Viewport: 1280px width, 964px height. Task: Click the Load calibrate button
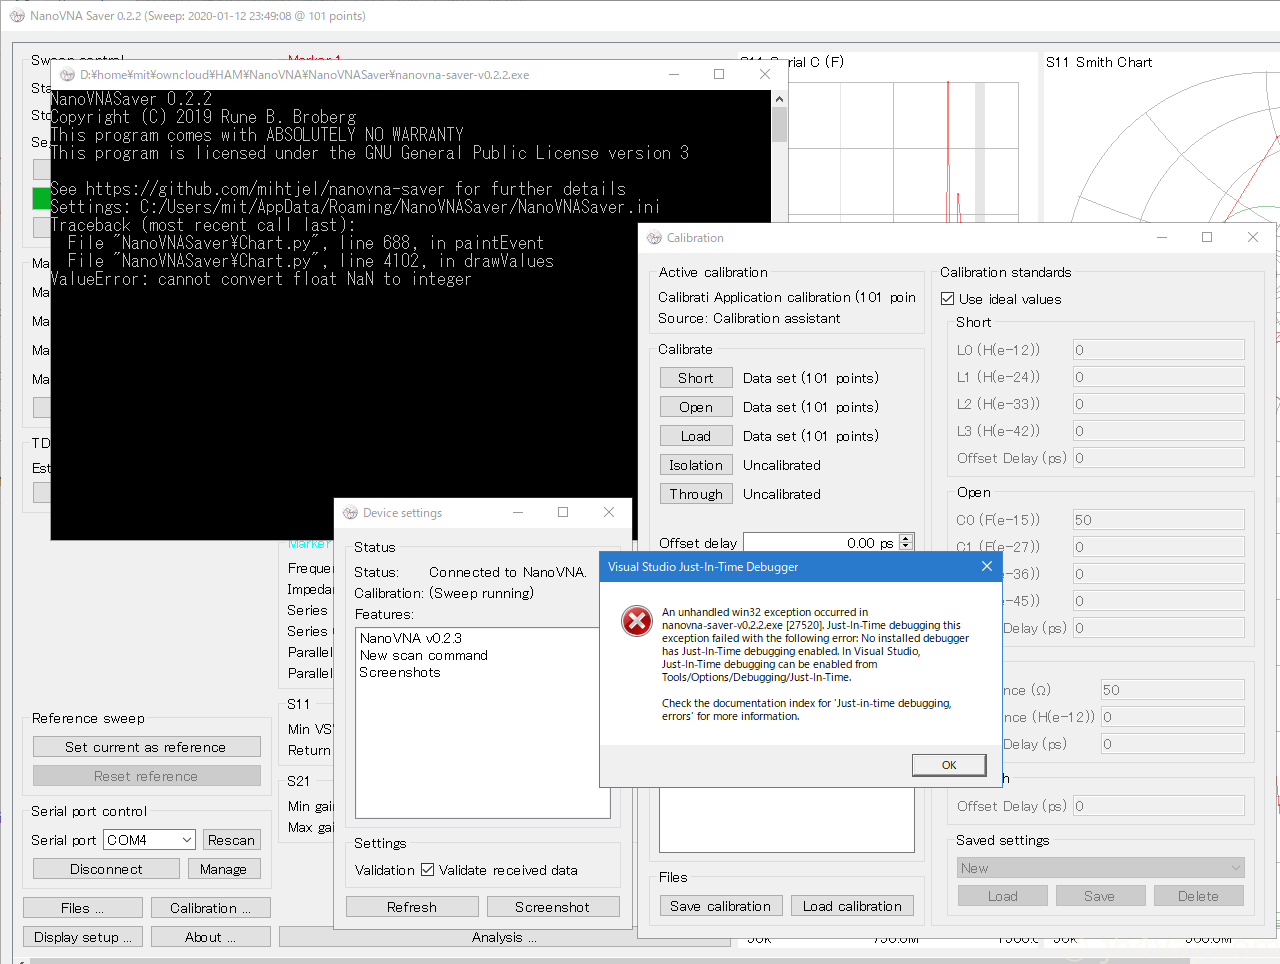pos(696,436)
